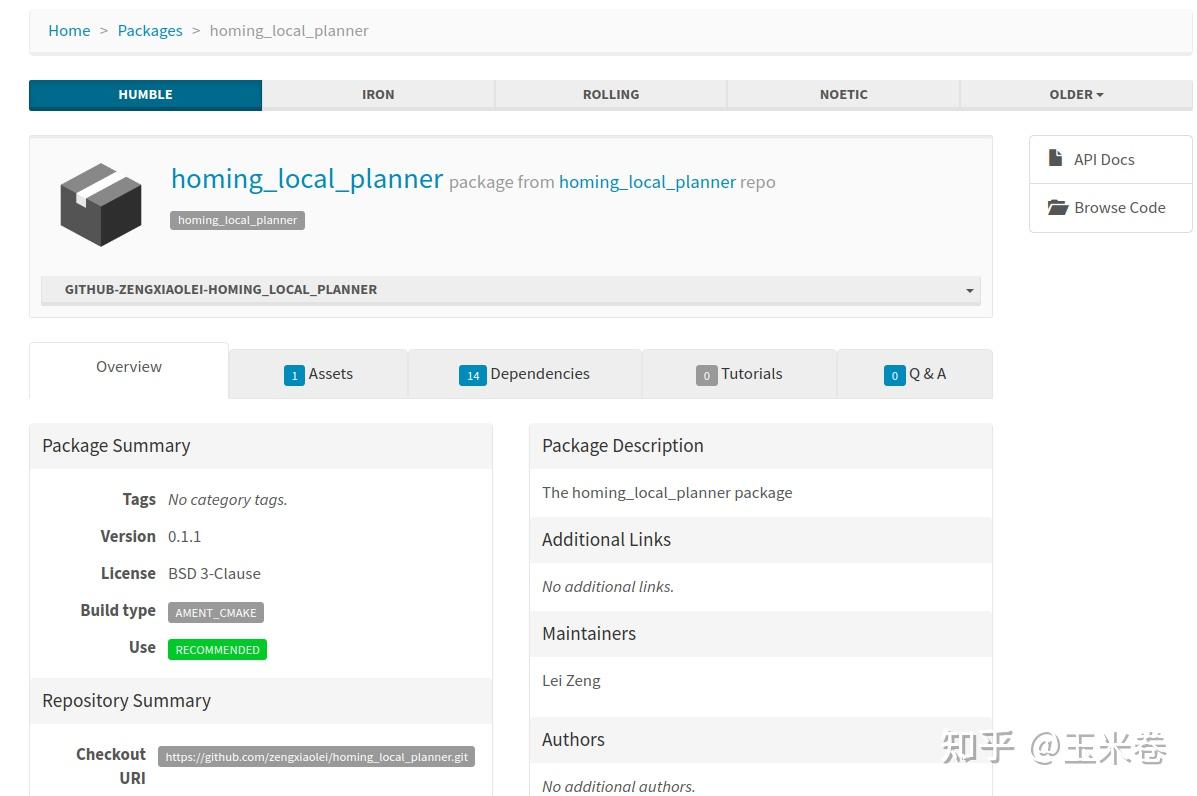Navigate to Packages via breadcrumb

(x=149, y=30)
